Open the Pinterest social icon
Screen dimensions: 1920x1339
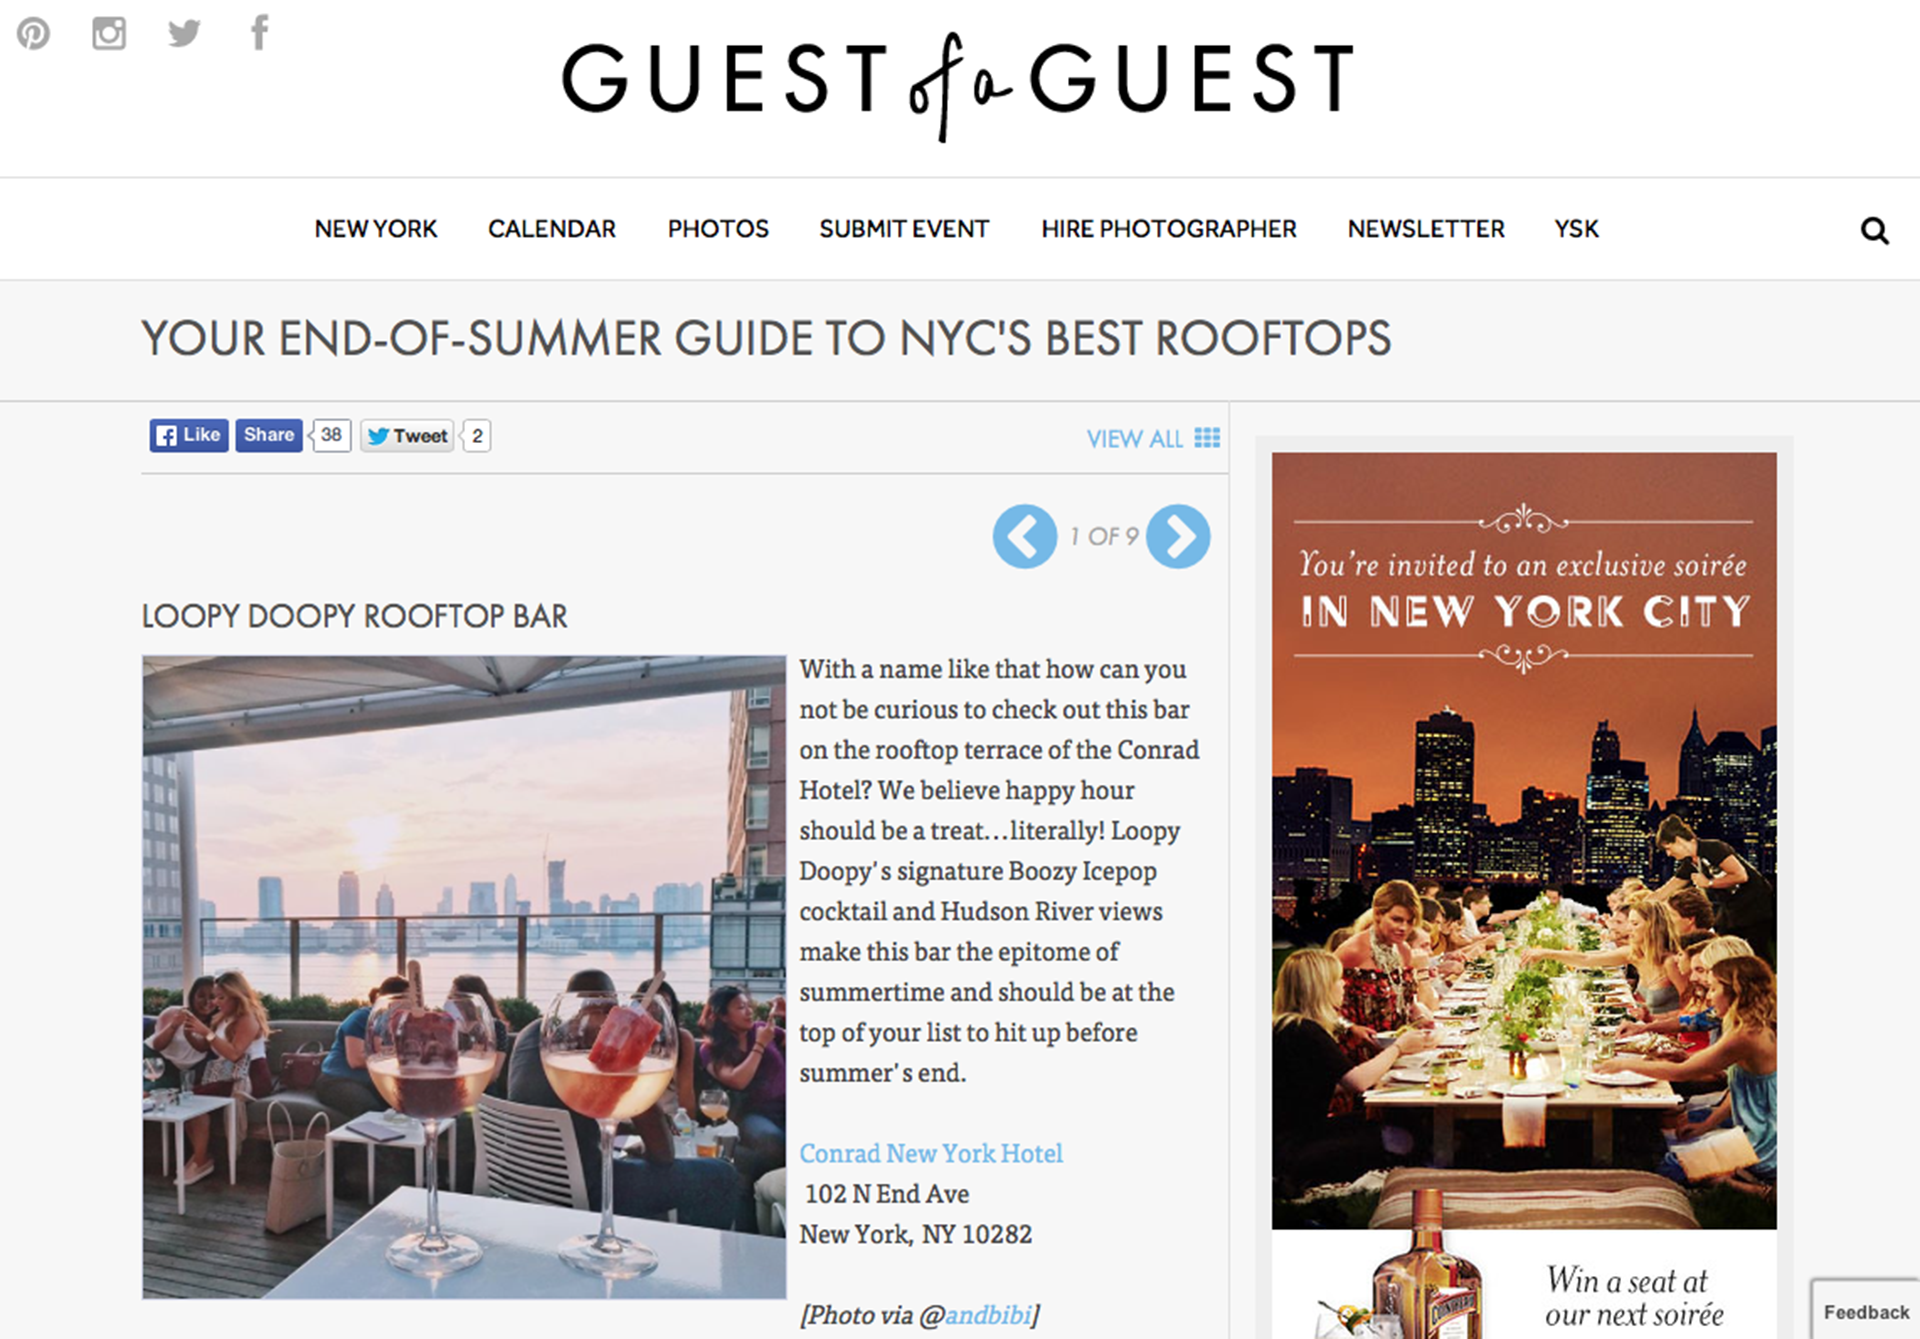coord(33,33)
